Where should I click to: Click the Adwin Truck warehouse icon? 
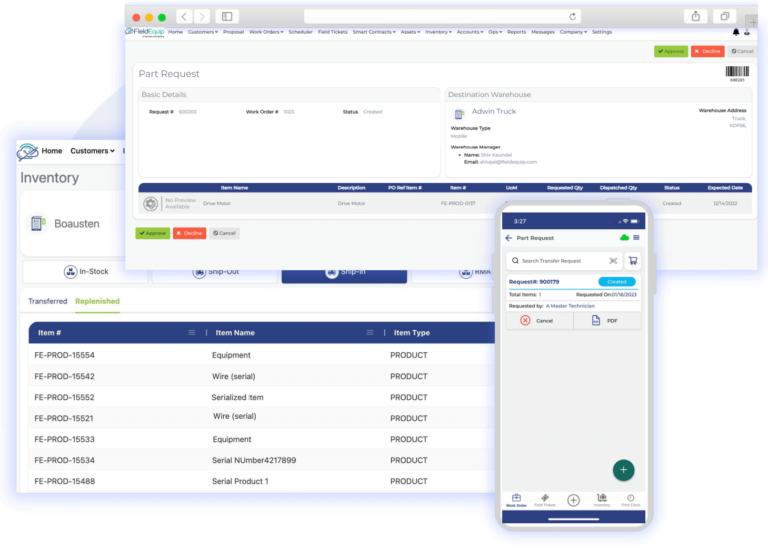coord(459,114)
